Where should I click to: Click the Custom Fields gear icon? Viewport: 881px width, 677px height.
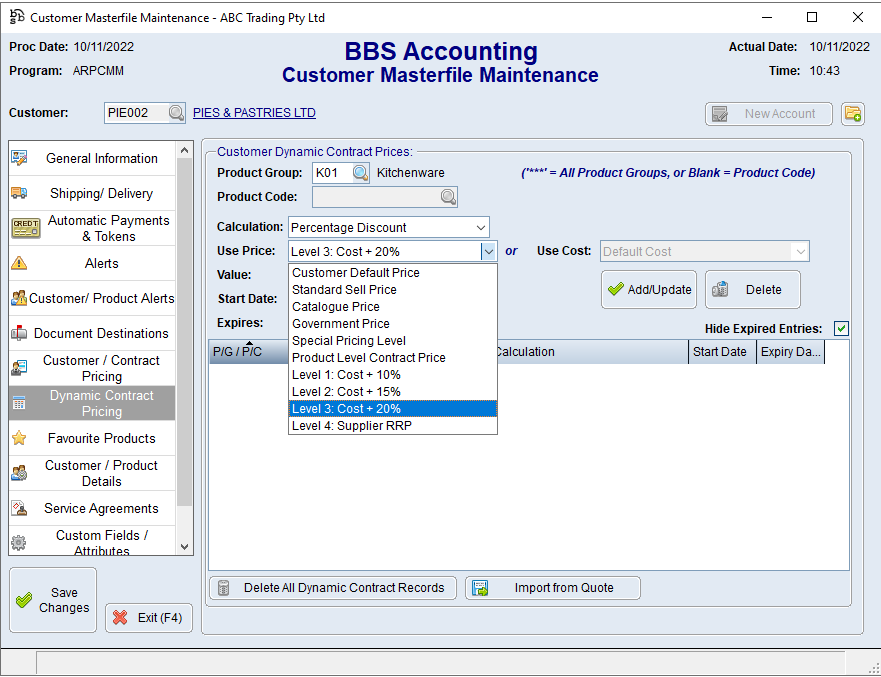[19, 543]
